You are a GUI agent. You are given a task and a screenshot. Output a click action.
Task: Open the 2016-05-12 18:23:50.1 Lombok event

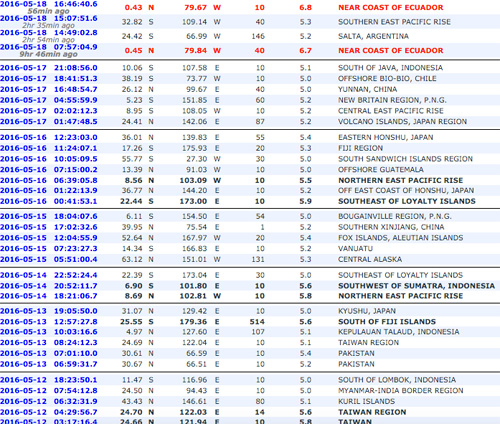(x=49, y=380)
